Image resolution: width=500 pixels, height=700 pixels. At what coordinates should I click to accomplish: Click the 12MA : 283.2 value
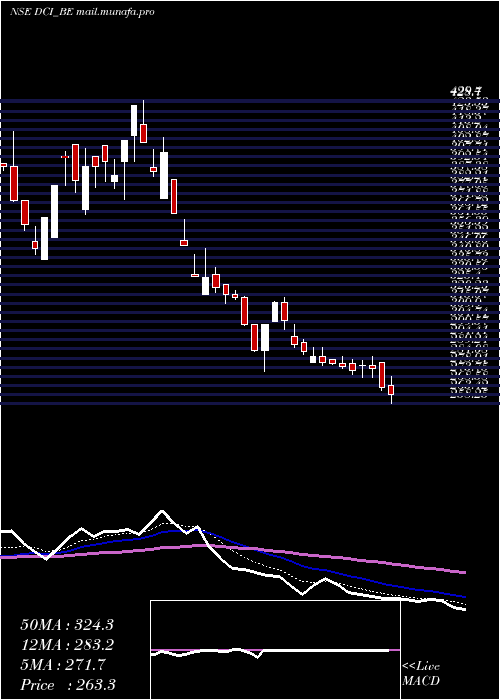coord(67,645)
